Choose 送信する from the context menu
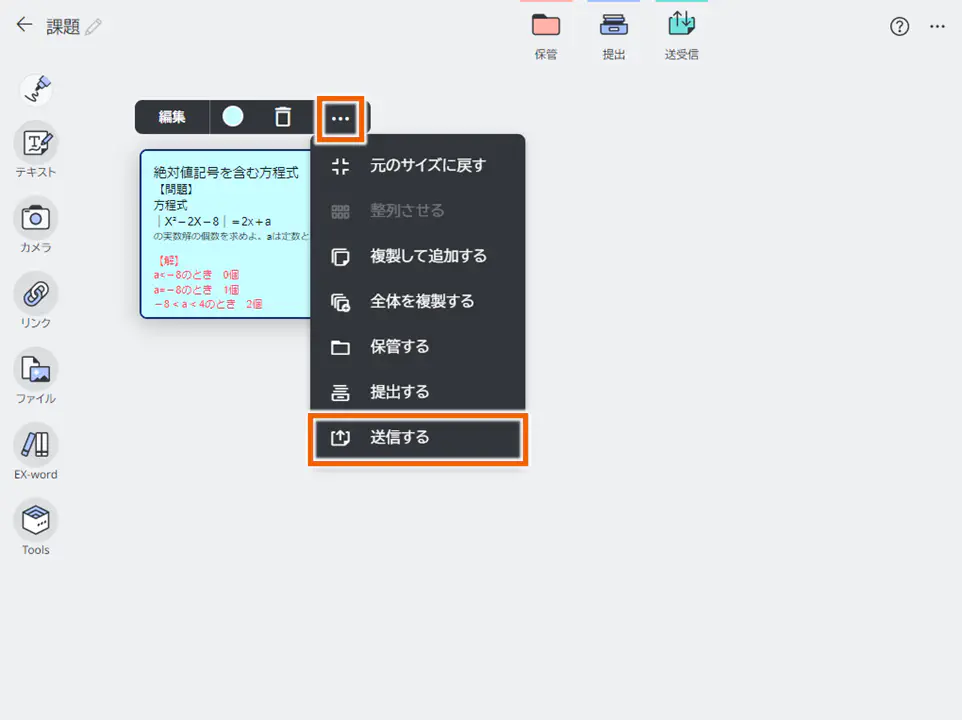The image size is (962, 720). [x=418, y=439]
